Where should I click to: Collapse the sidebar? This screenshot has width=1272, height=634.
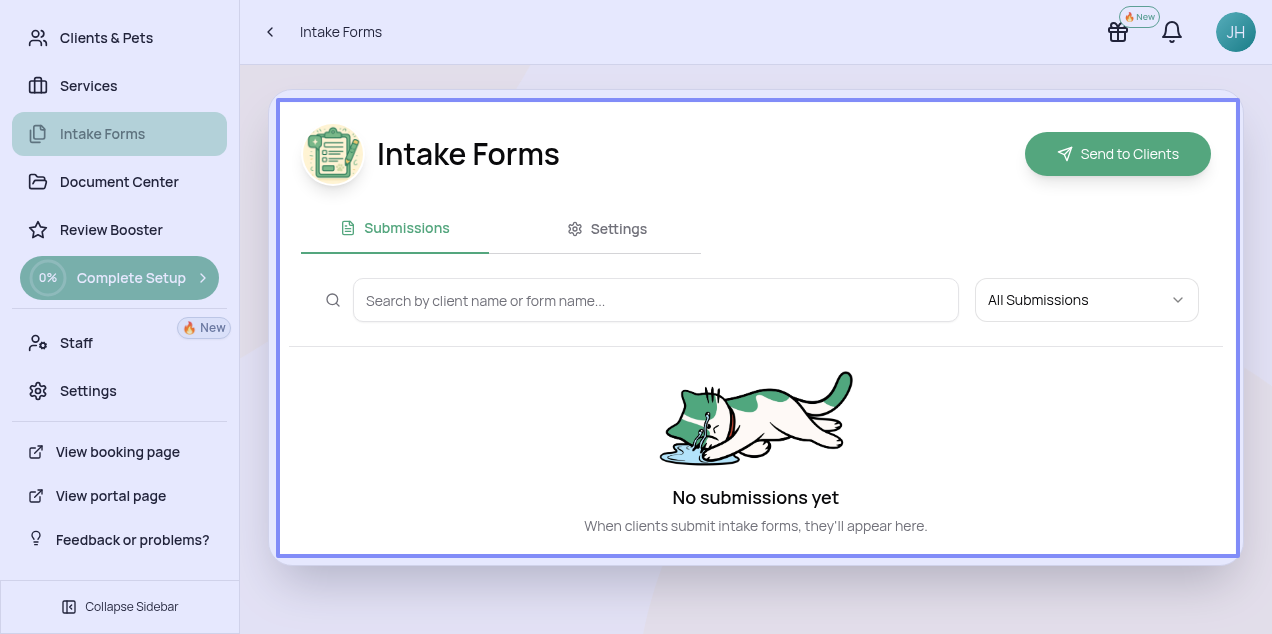(120, 607)
